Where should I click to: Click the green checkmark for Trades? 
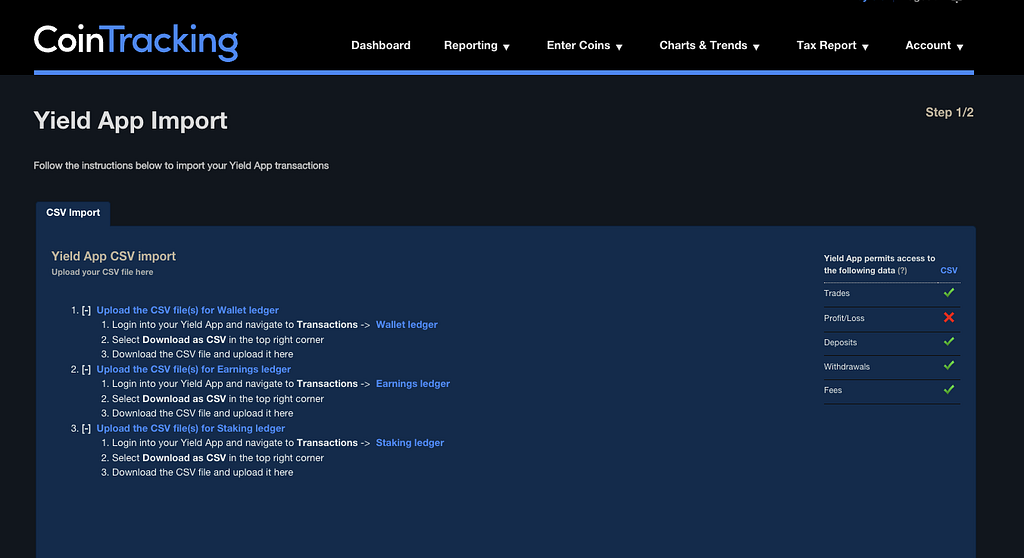949,293
